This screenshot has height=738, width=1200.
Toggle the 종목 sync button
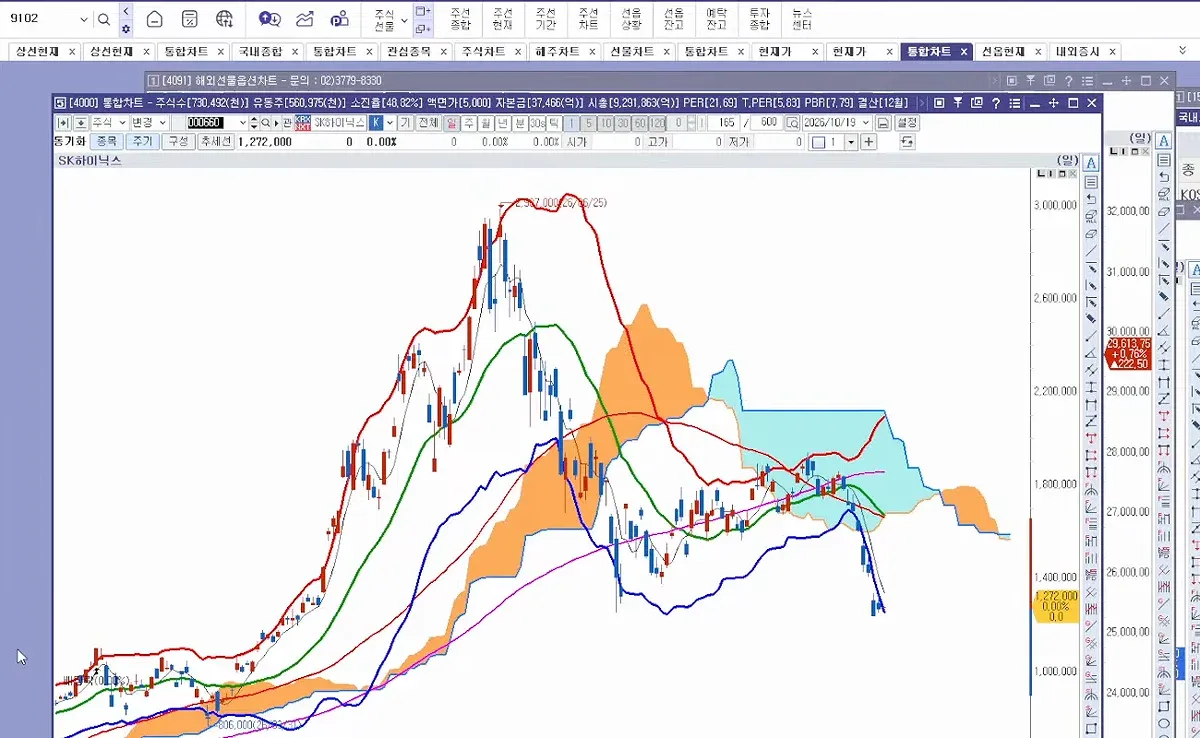106,142
